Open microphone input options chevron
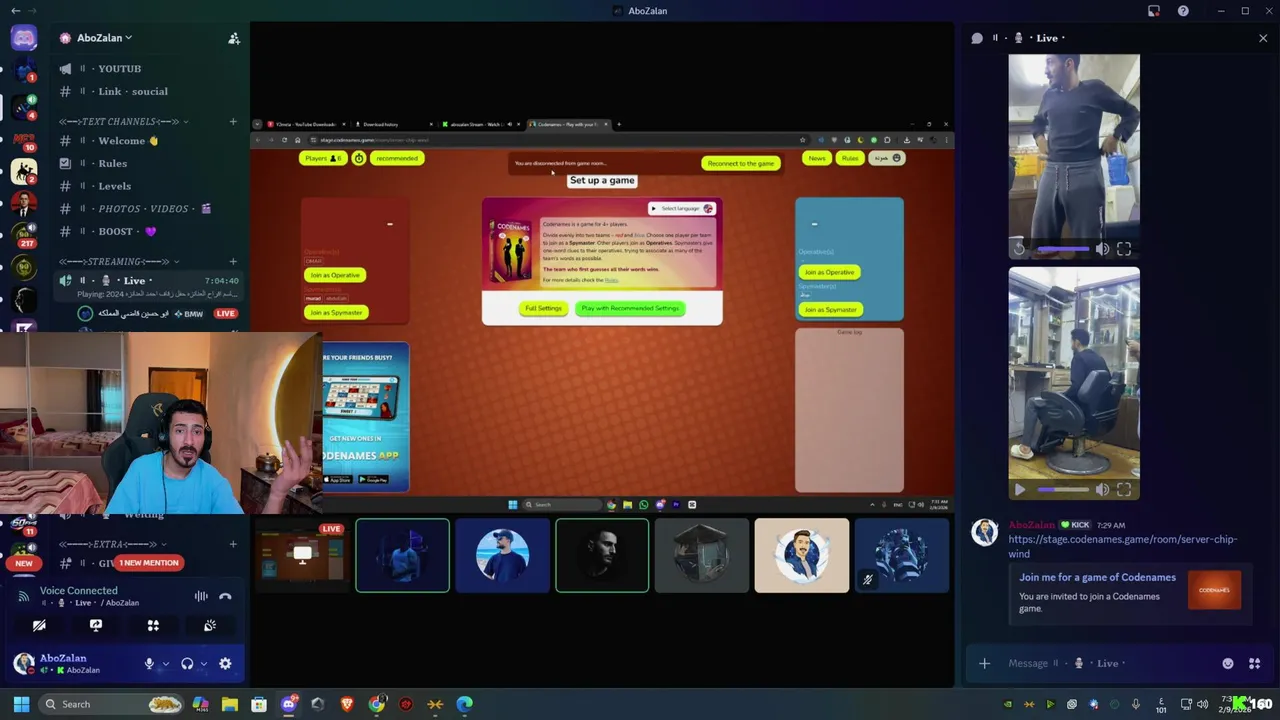 point(165,664)
